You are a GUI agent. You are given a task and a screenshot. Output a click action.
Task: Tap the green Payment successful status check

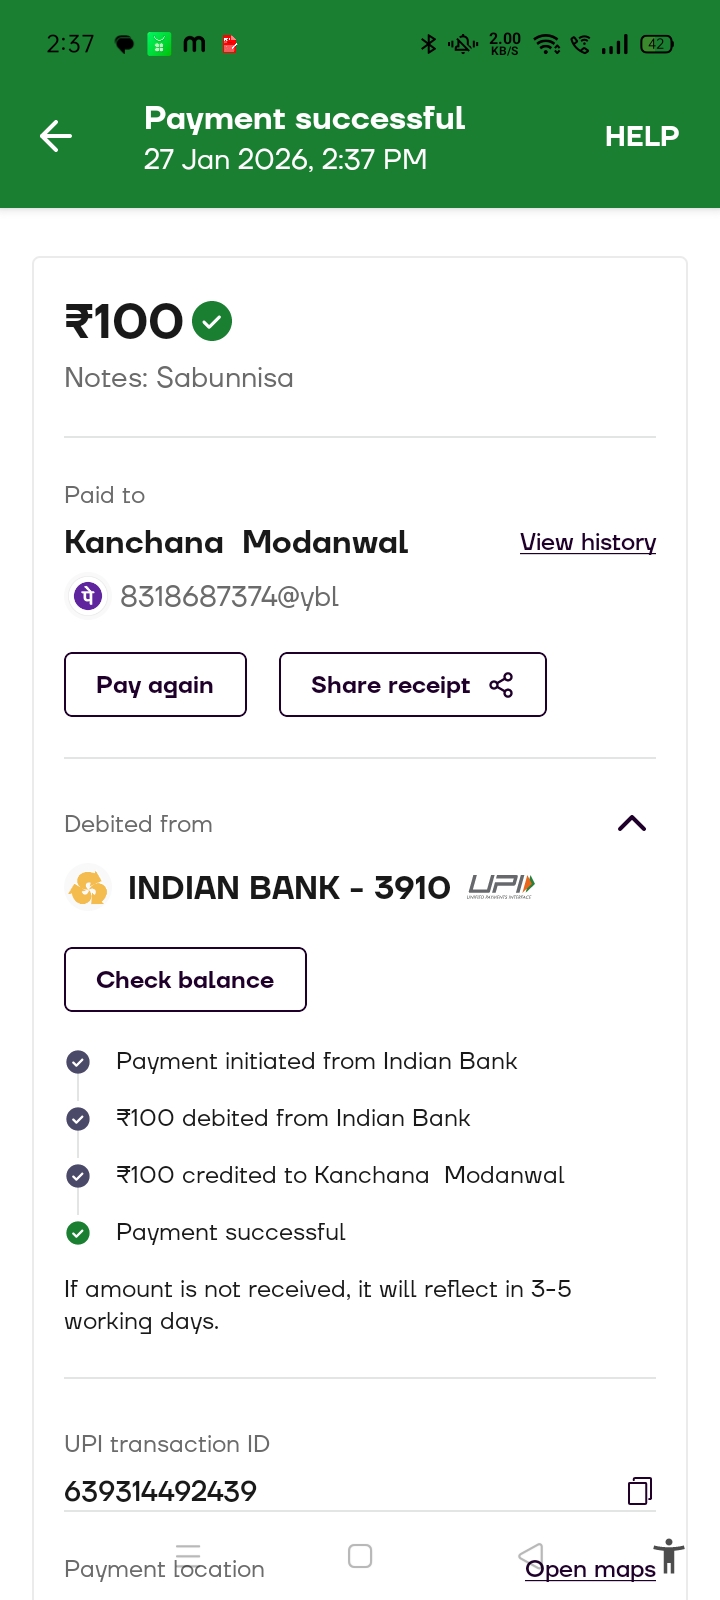pos(78,1233)
